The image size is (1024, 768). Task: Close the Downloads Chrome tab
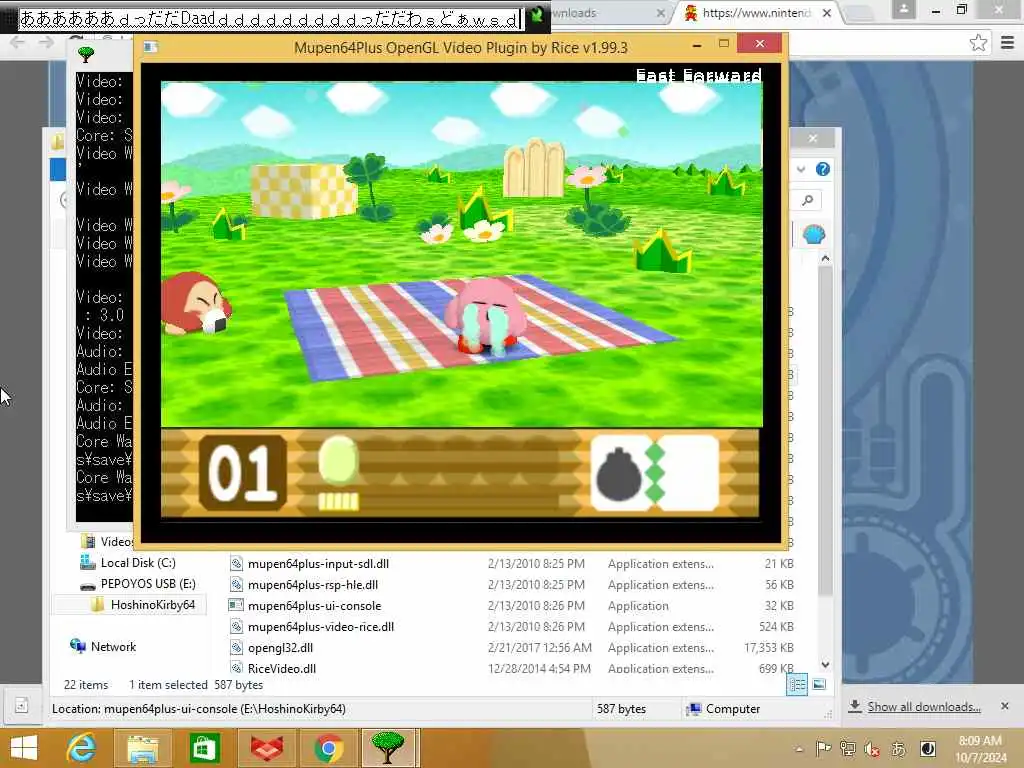660,12
